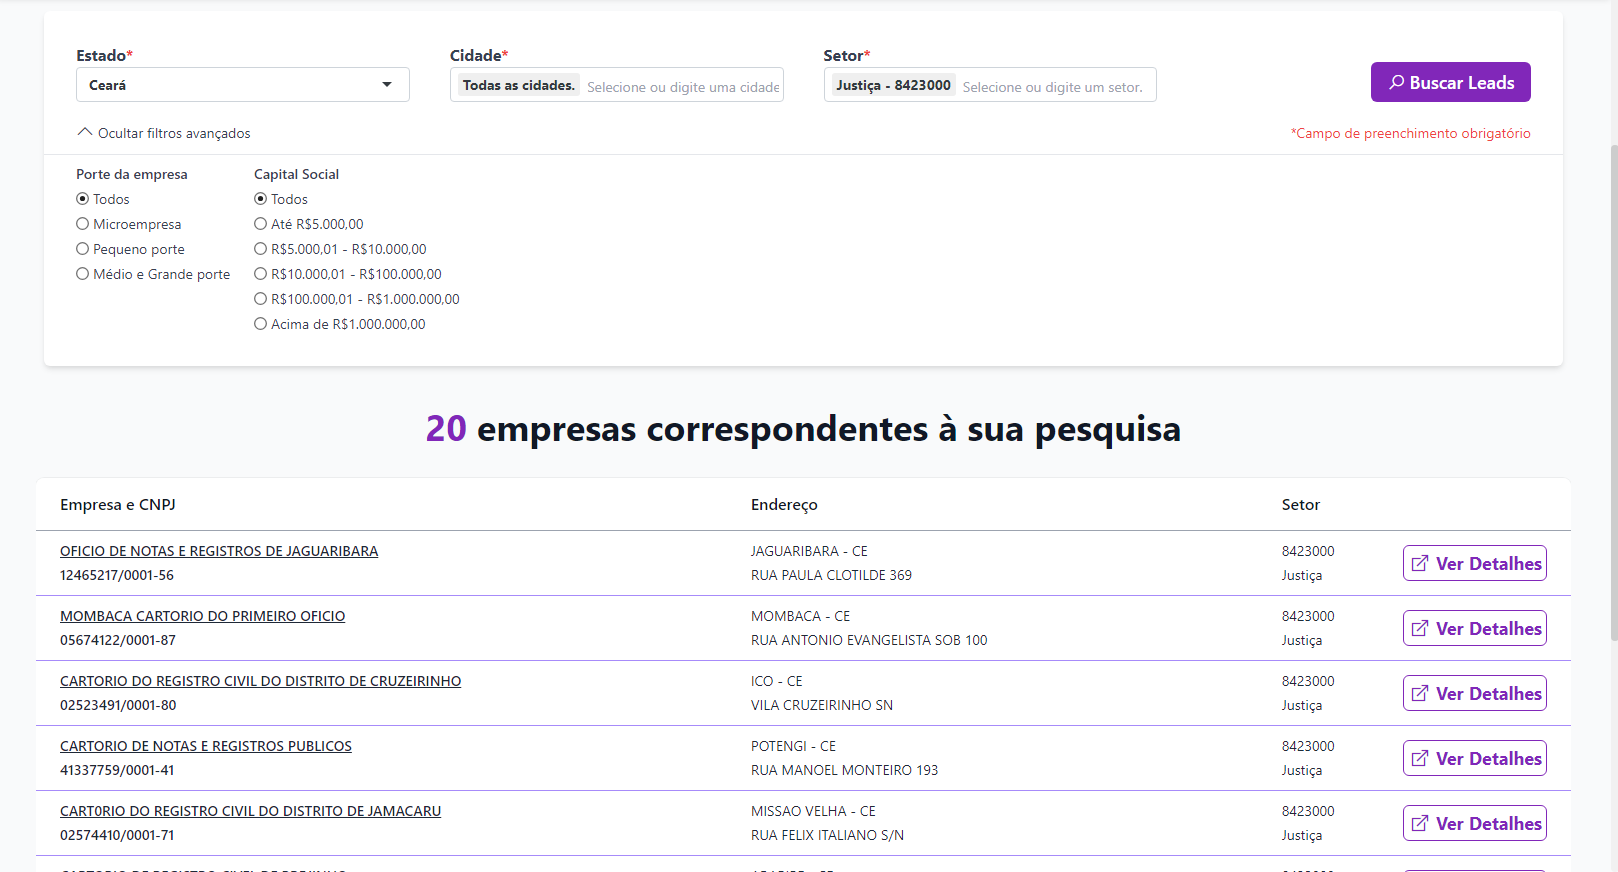
Task: Select Até R$5.000,00 capital option
Action: (261, 224)
